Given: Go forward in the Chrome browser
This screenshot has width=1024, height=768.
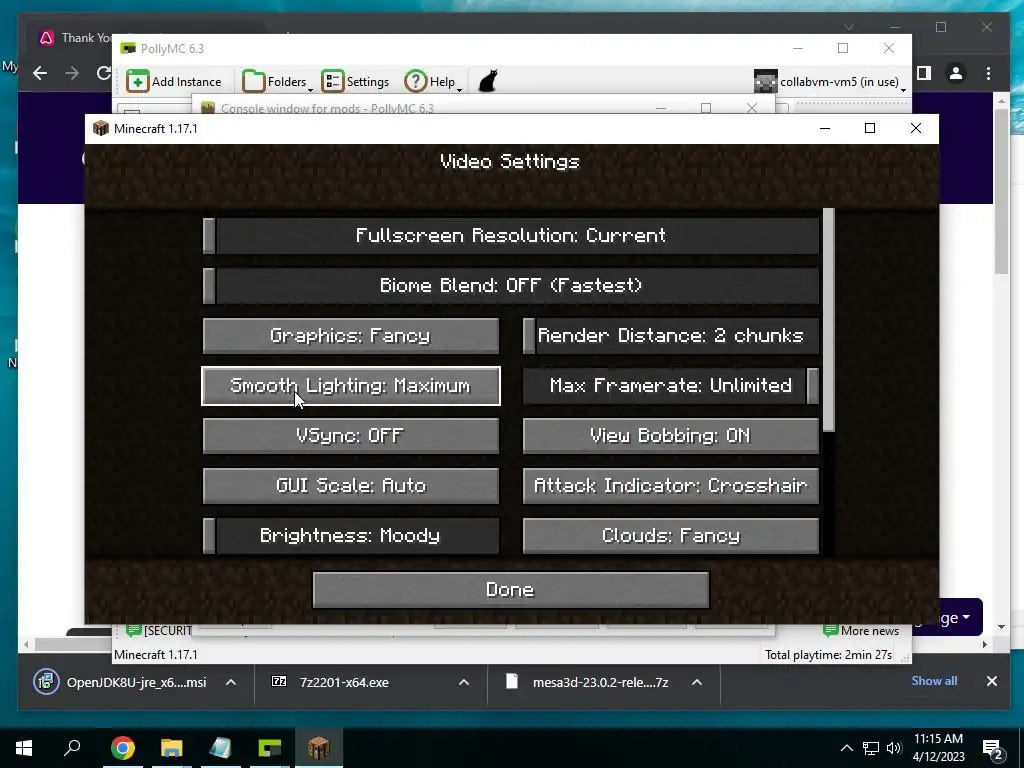Looking at the screenshot, I should point(72,73).
